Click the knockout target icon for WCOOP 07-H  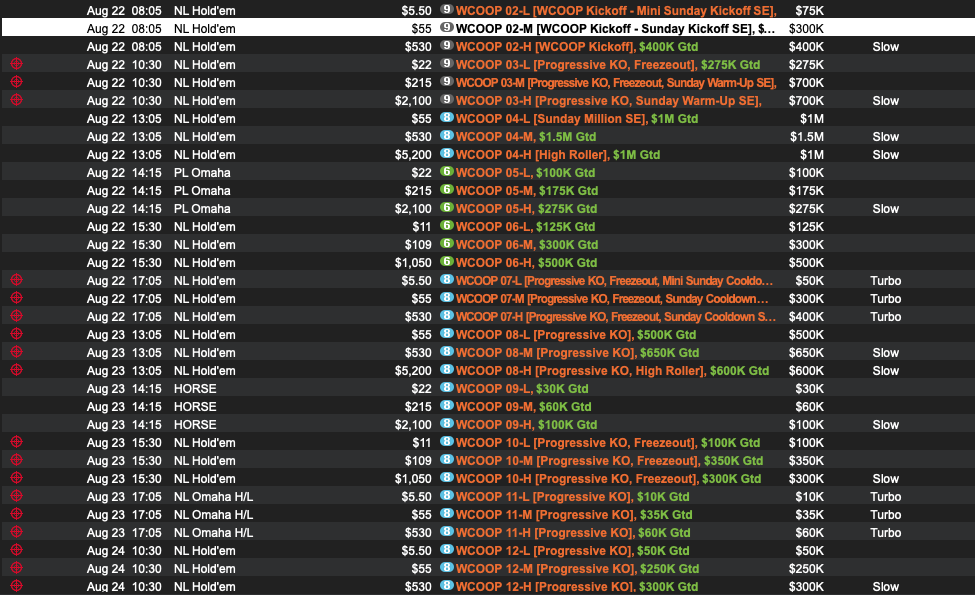tap(17, 316)
